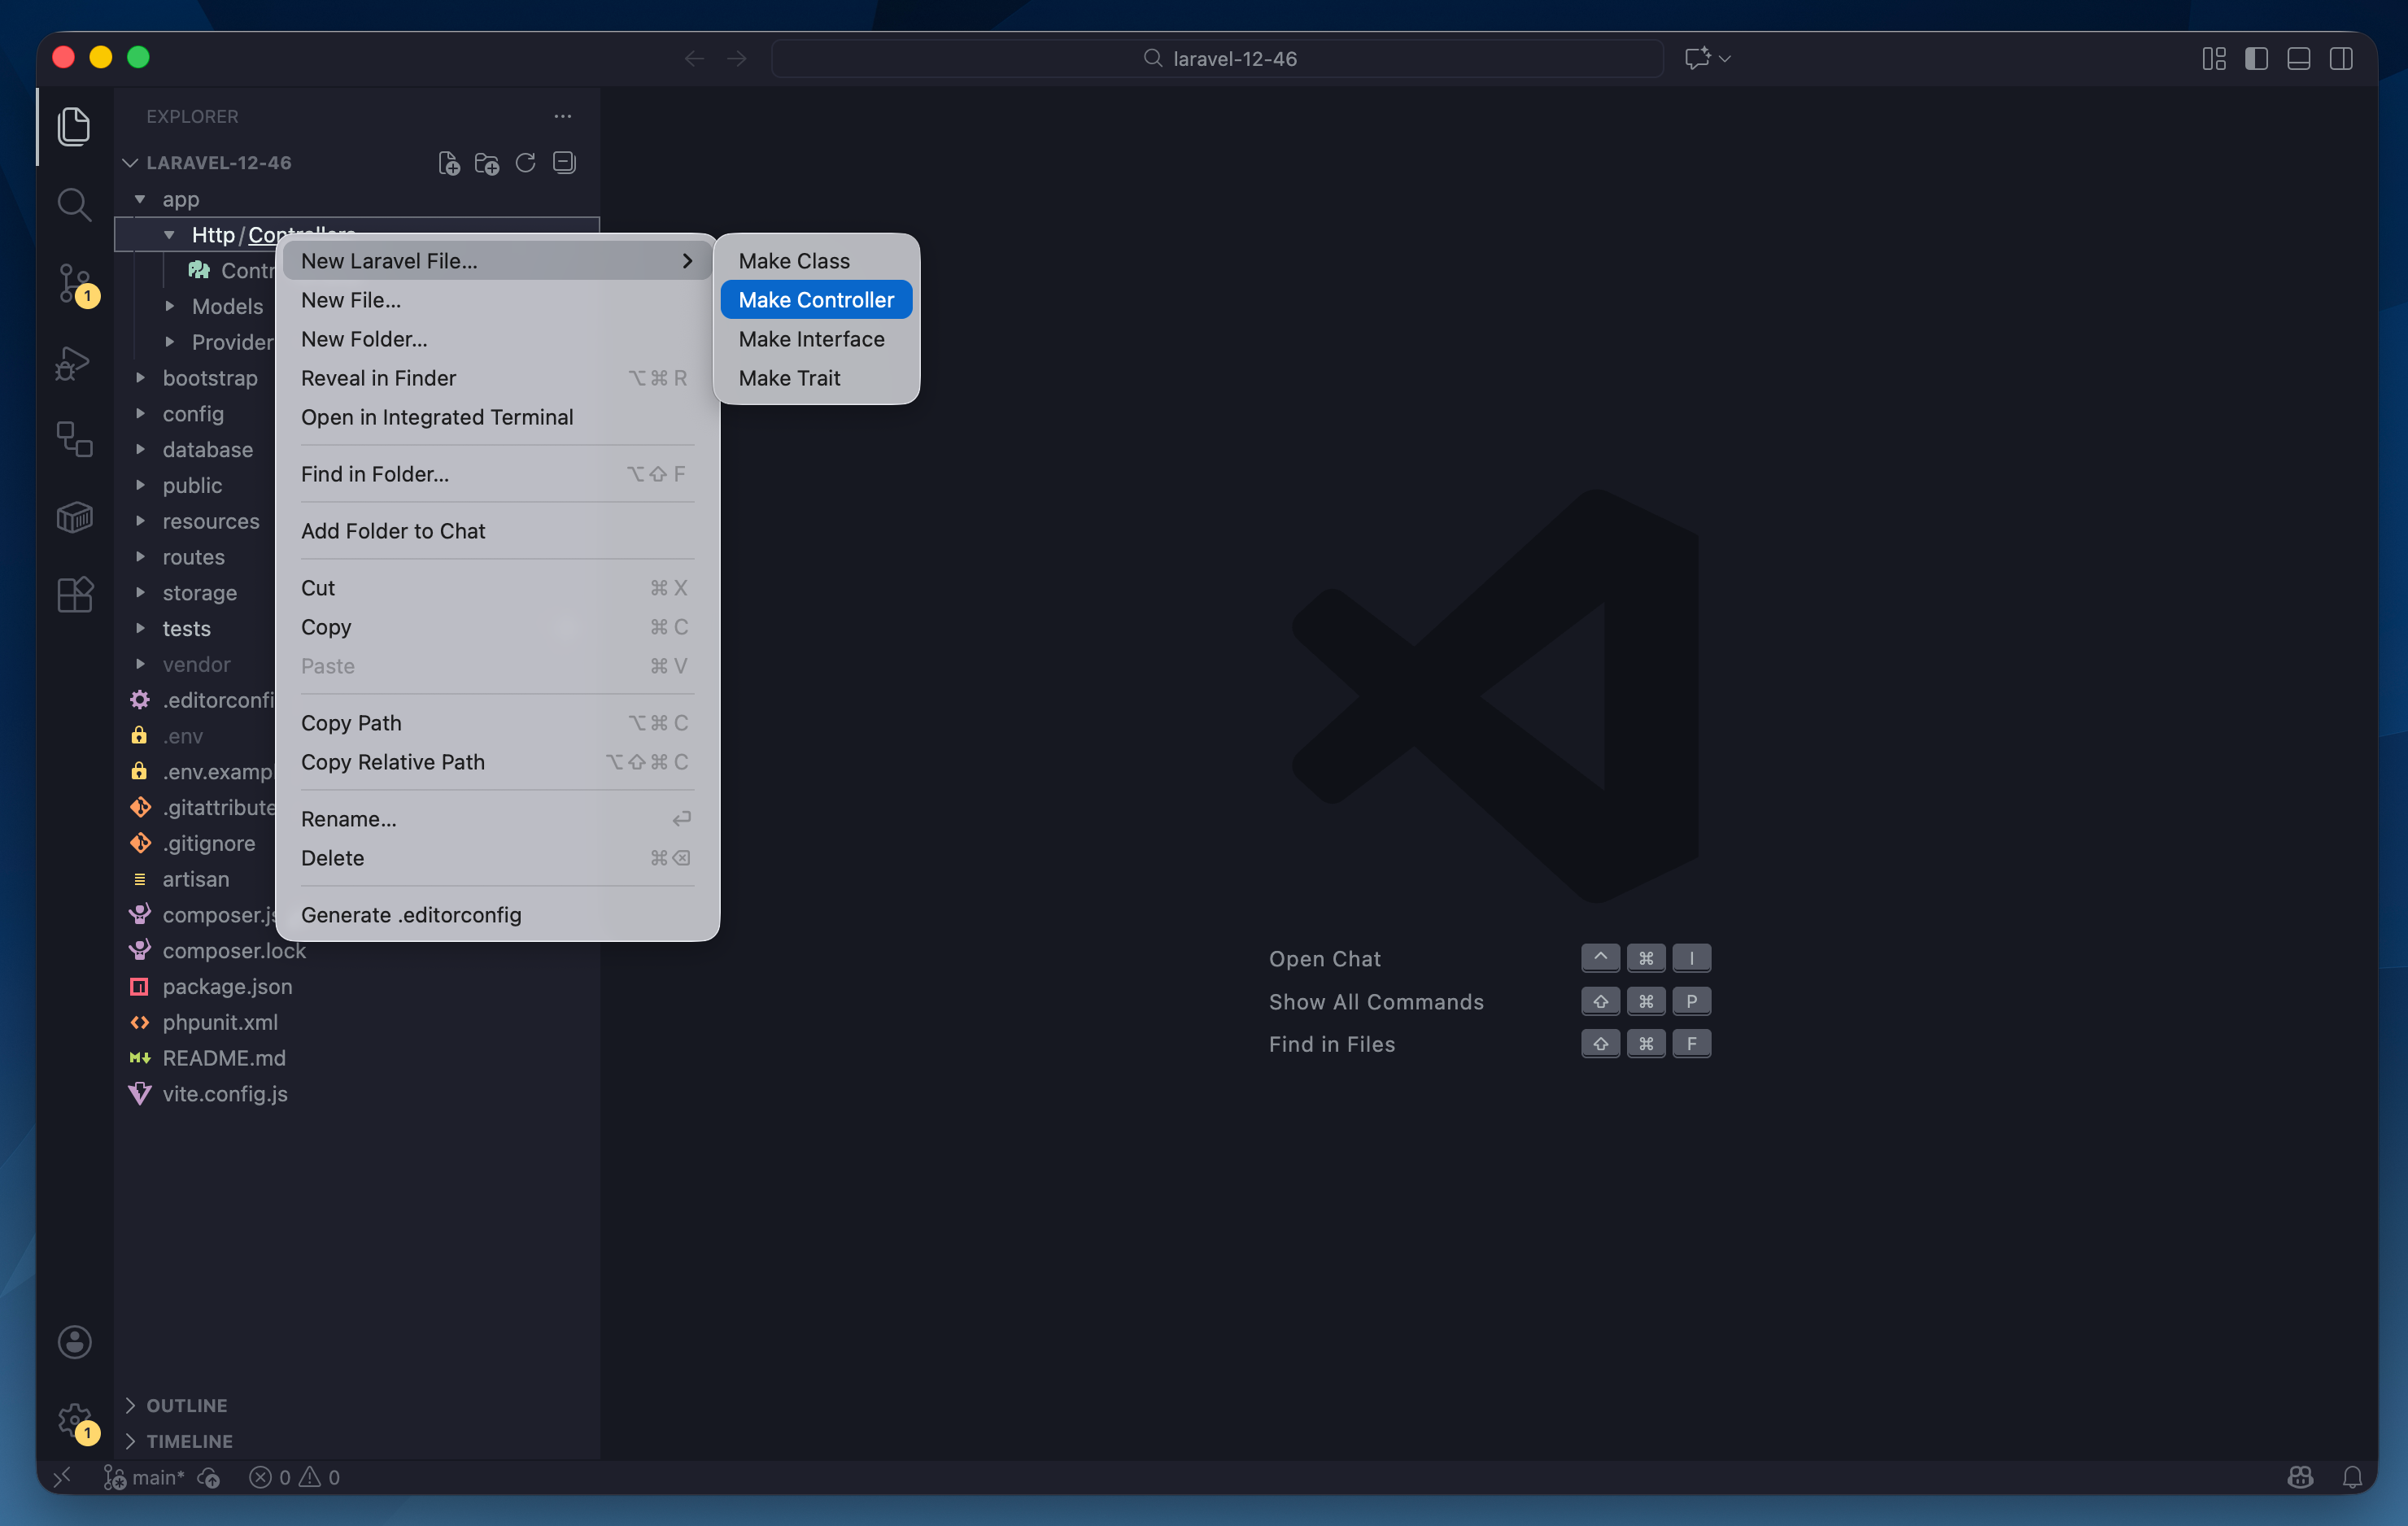
Task: Open the Extensions view
Action: 74,594
